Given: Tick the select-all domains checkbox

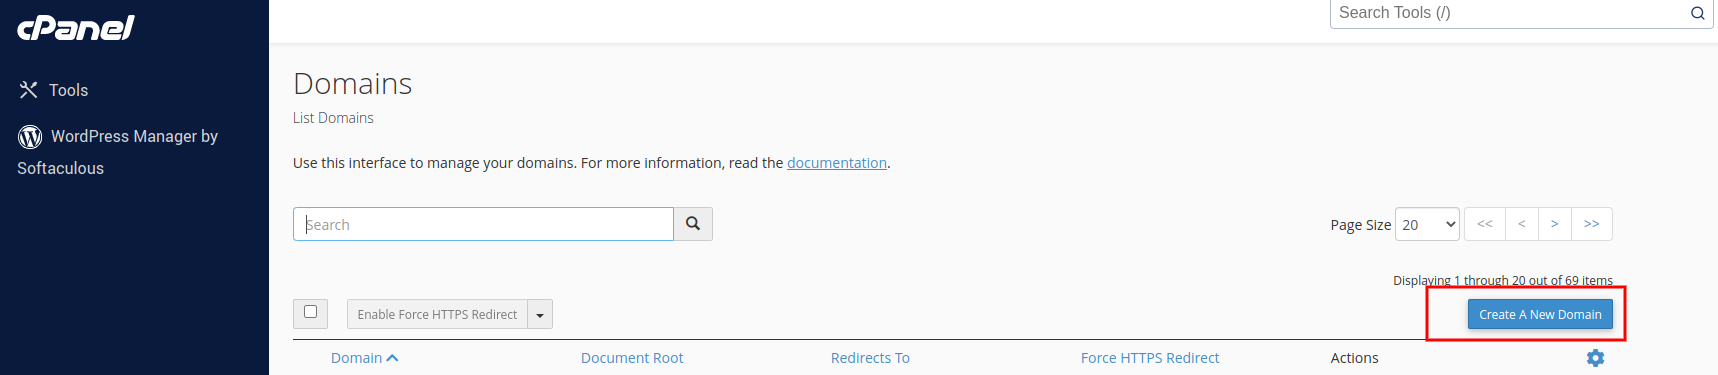Looking at the screenshot, I should tap(310, 312).
